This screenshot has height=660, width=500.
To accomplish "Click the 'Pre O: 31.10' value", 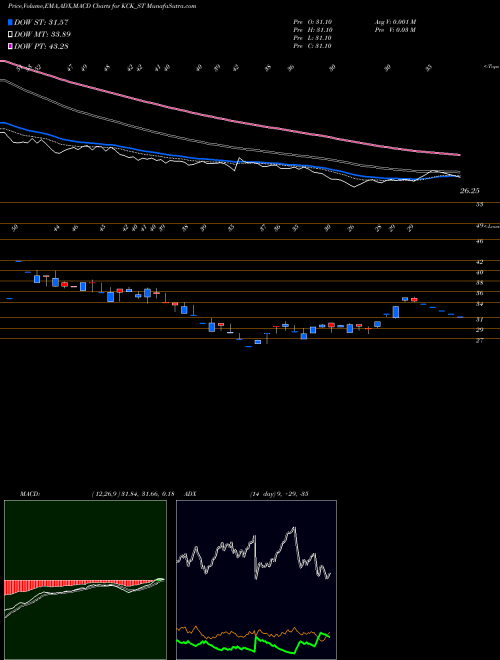I will pos(313,22).
